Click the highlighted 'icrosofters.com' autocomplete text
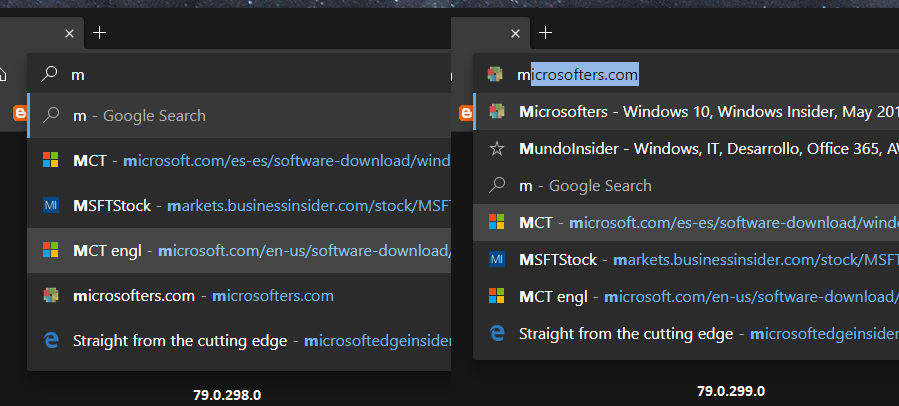 pyautogui.click(x=585, y=75)
